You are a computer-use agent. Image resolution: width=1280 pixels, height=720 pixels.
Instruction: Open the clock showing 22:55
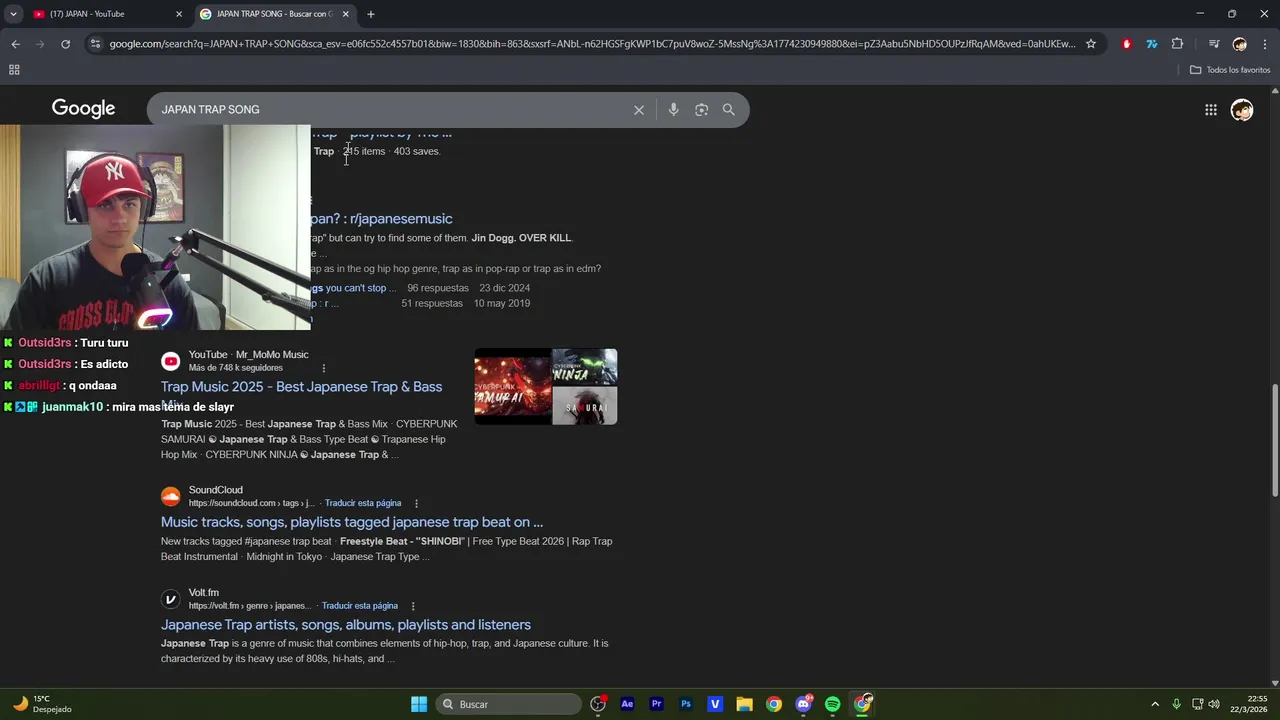[x=1250, y=704]
